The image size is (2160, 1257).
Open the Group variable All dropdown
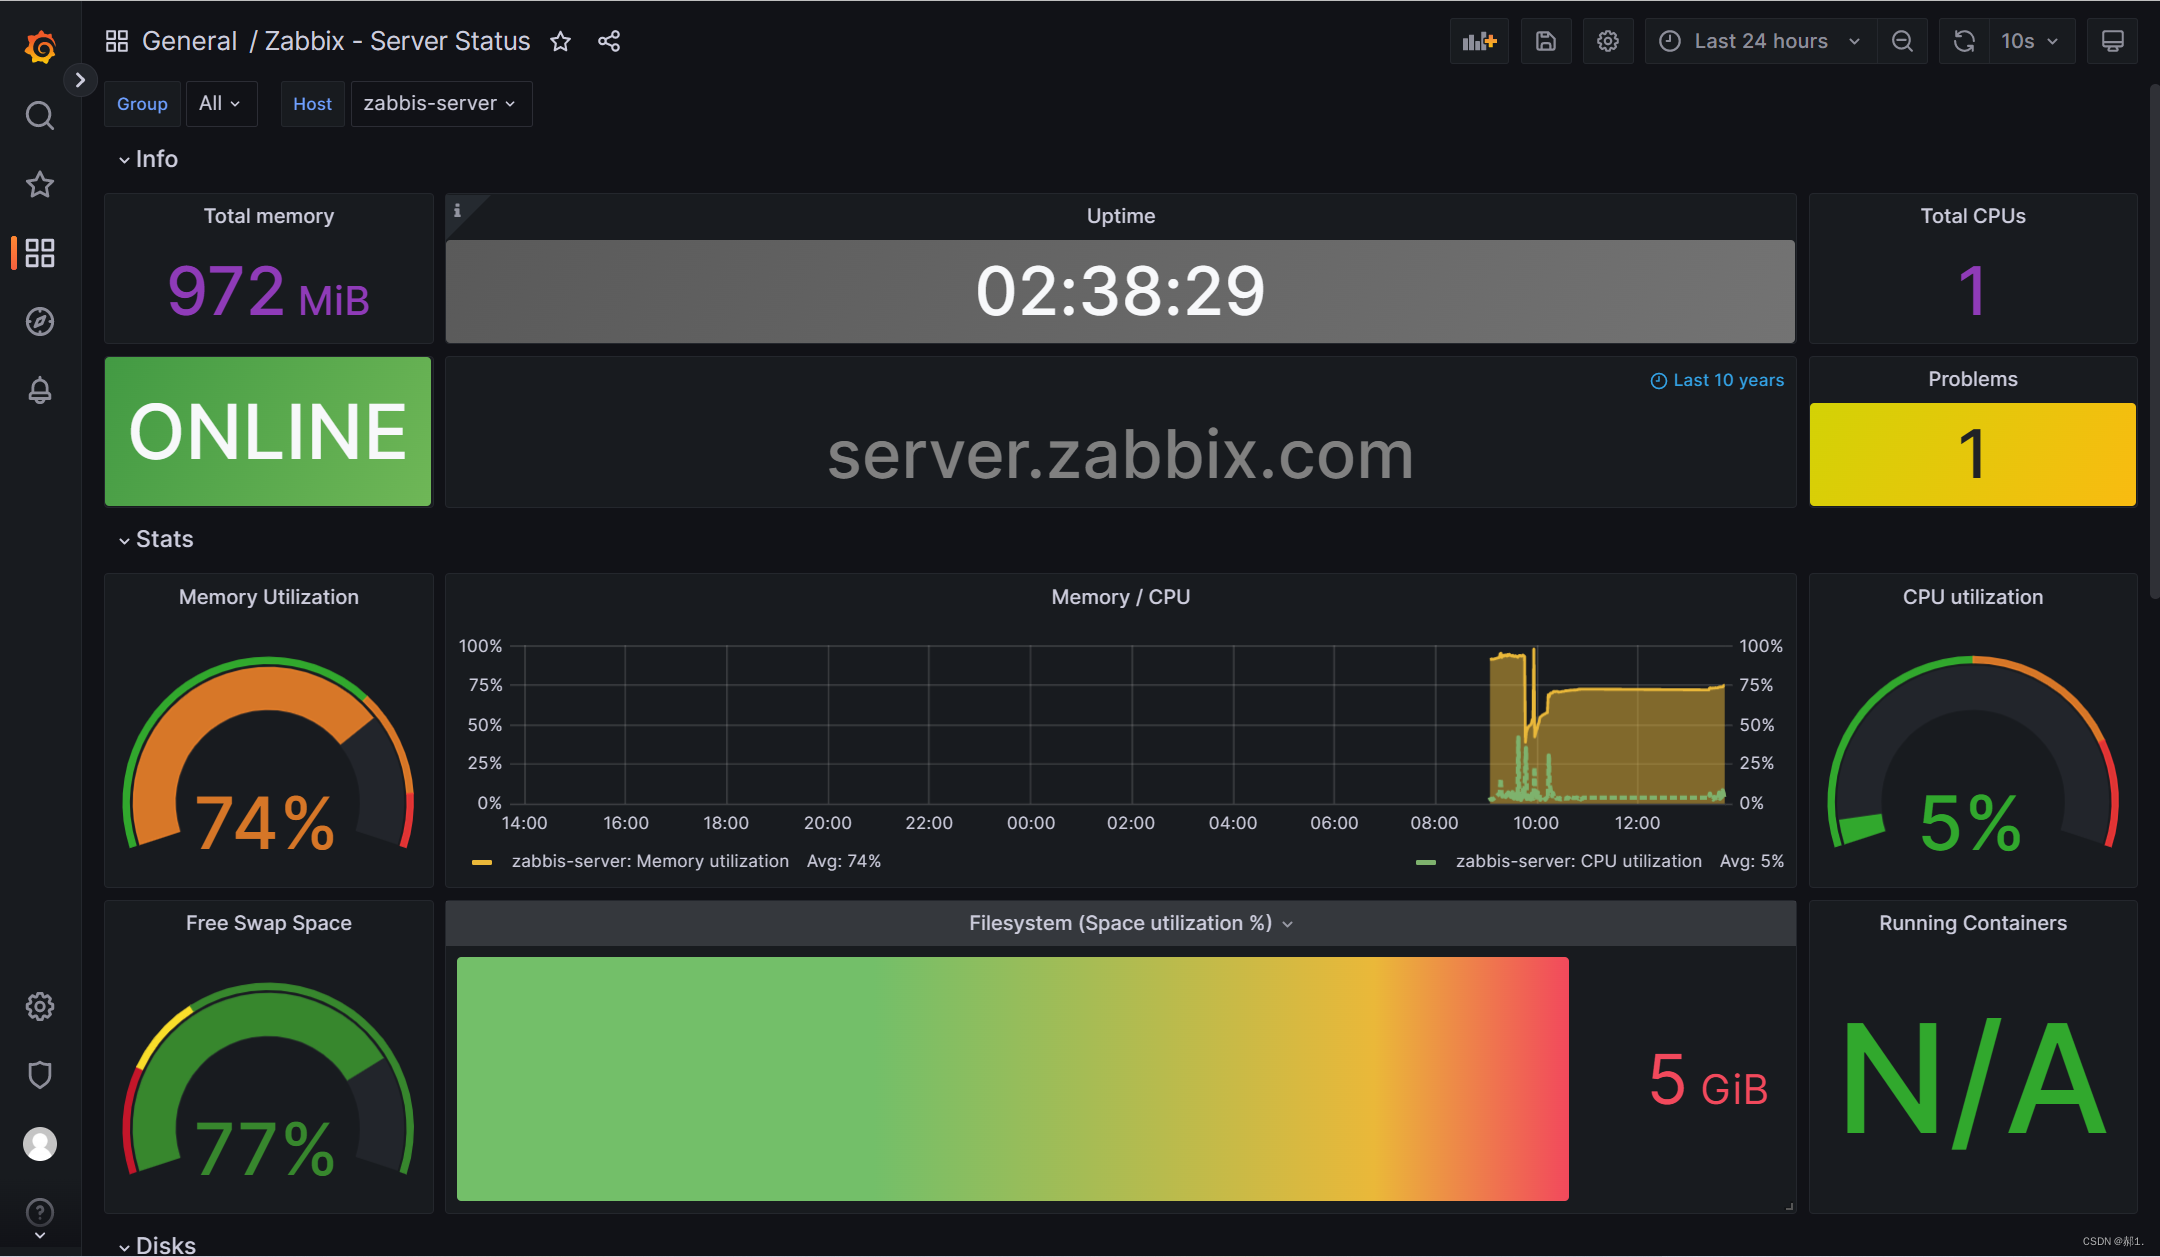point(220,104)
